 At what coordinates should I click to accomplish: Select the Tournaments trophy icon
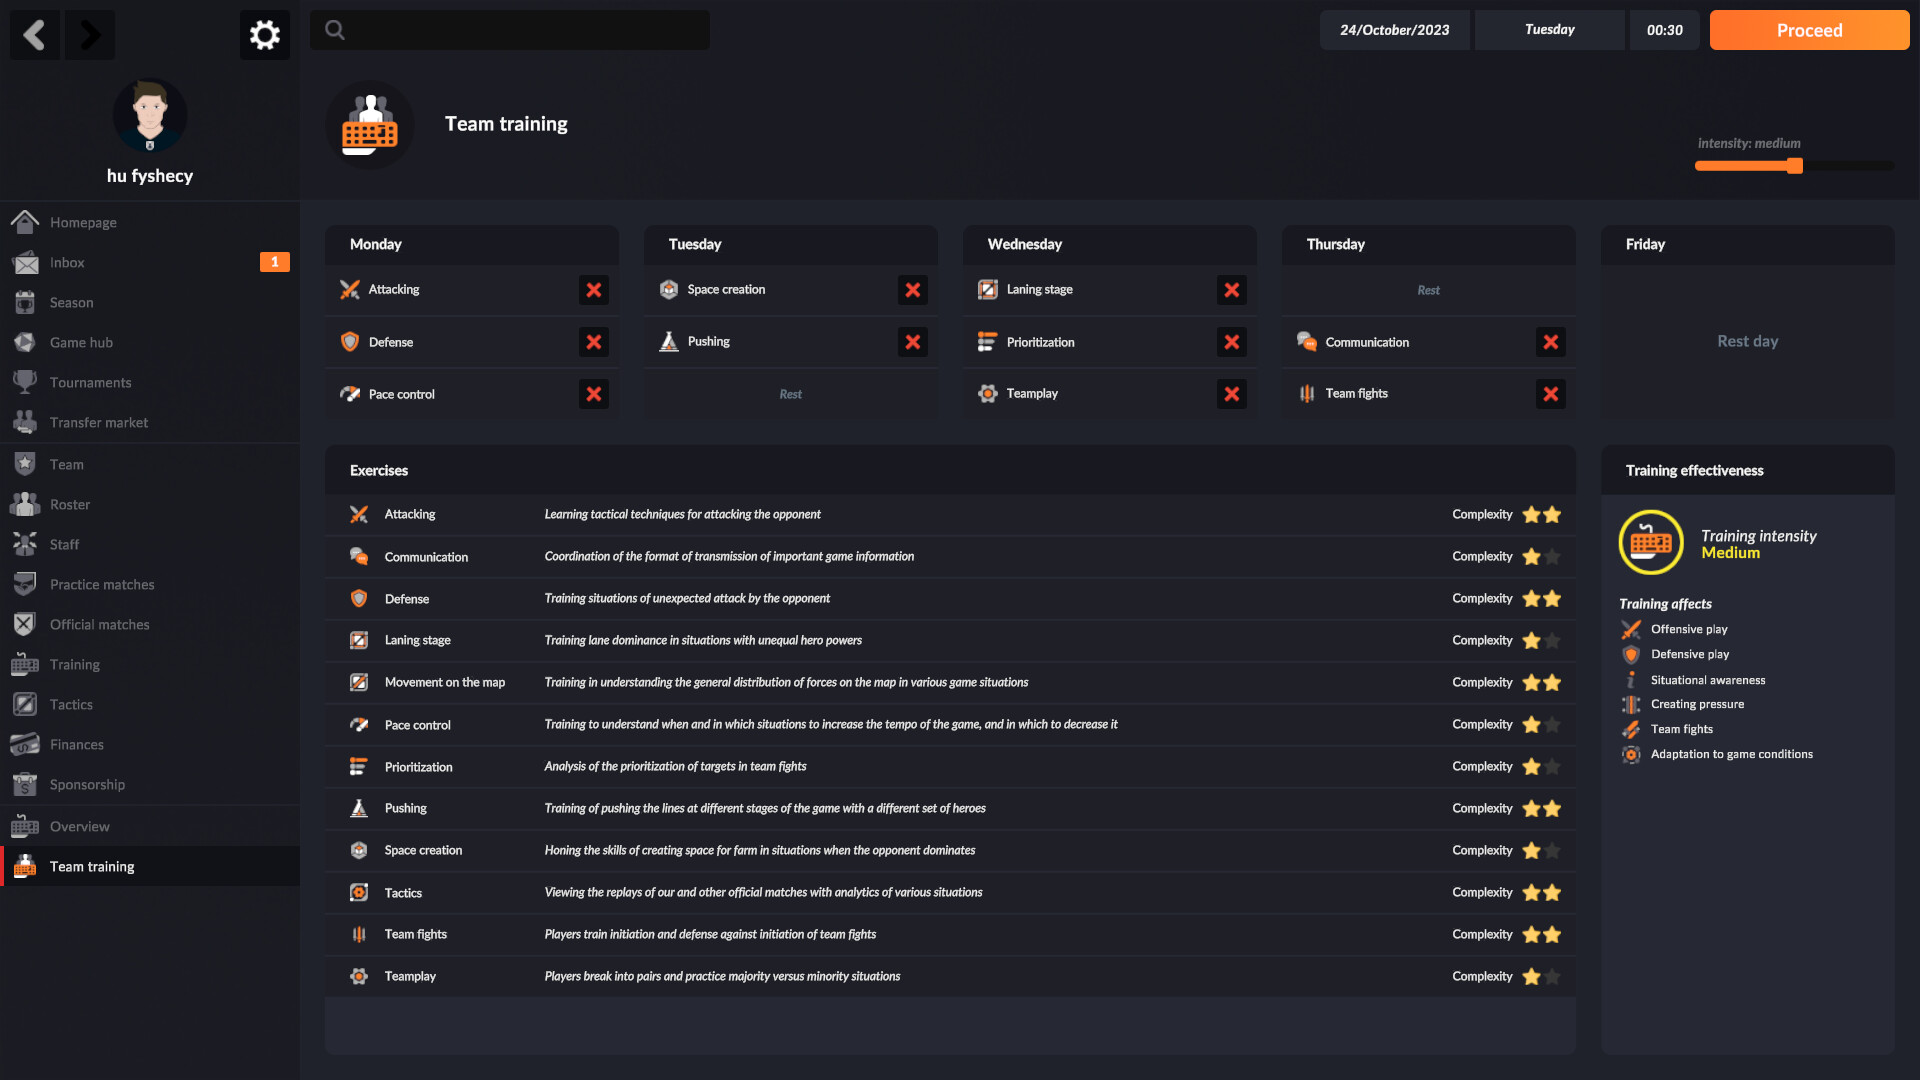pyautogui.click(x=24, y=382)
